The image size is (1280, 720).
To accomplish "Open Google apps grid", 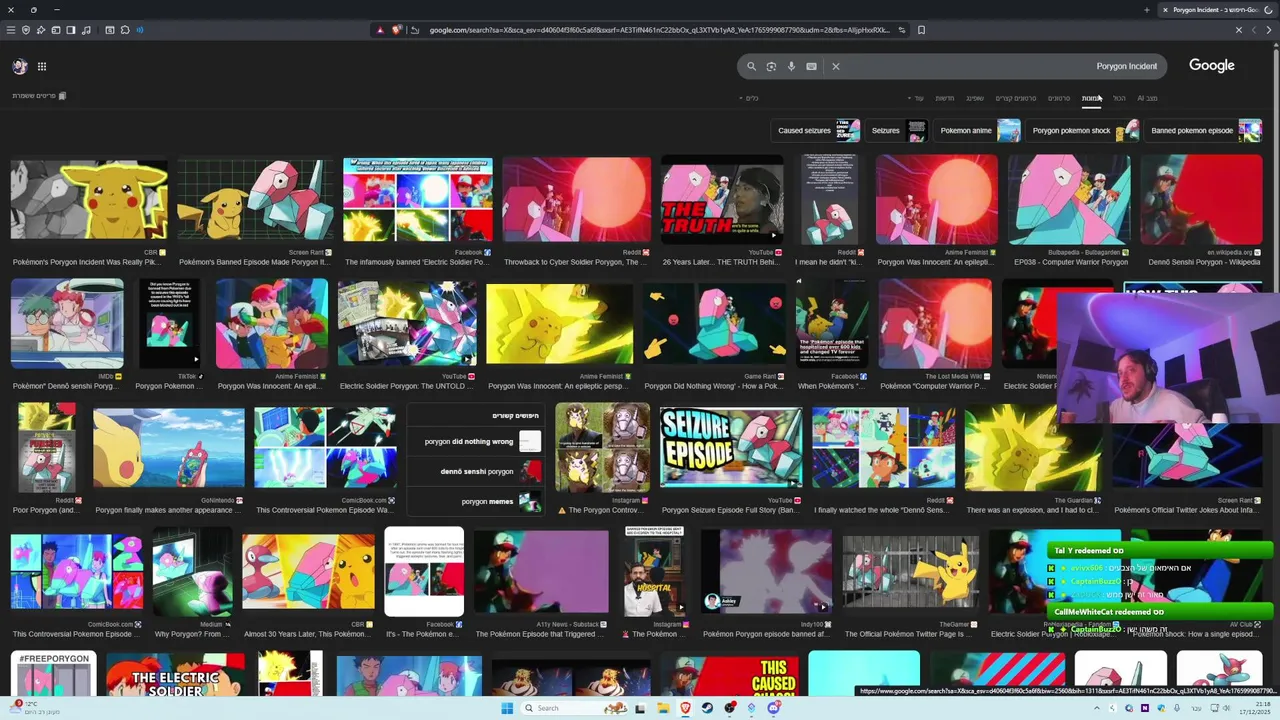I will pyautogui.click(x=42, y=66).
